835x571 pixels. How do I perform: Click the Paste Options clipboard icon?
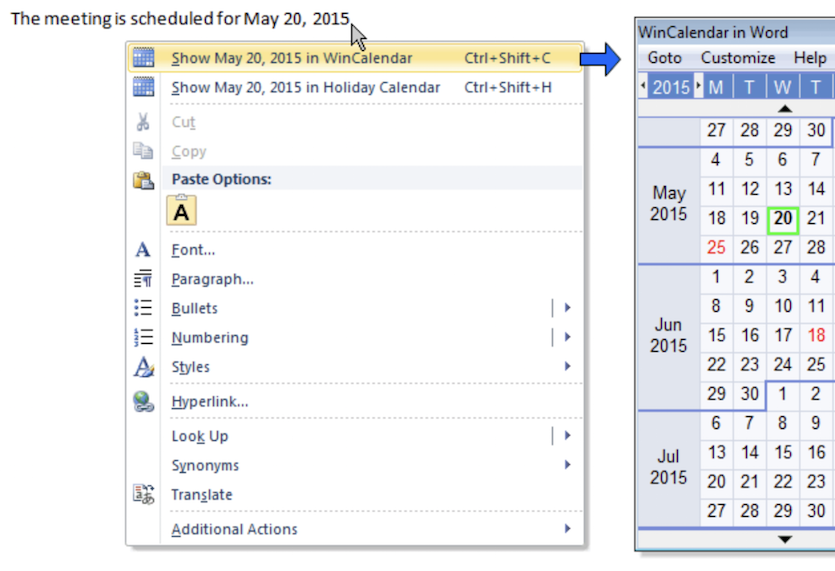pos(143,180)
